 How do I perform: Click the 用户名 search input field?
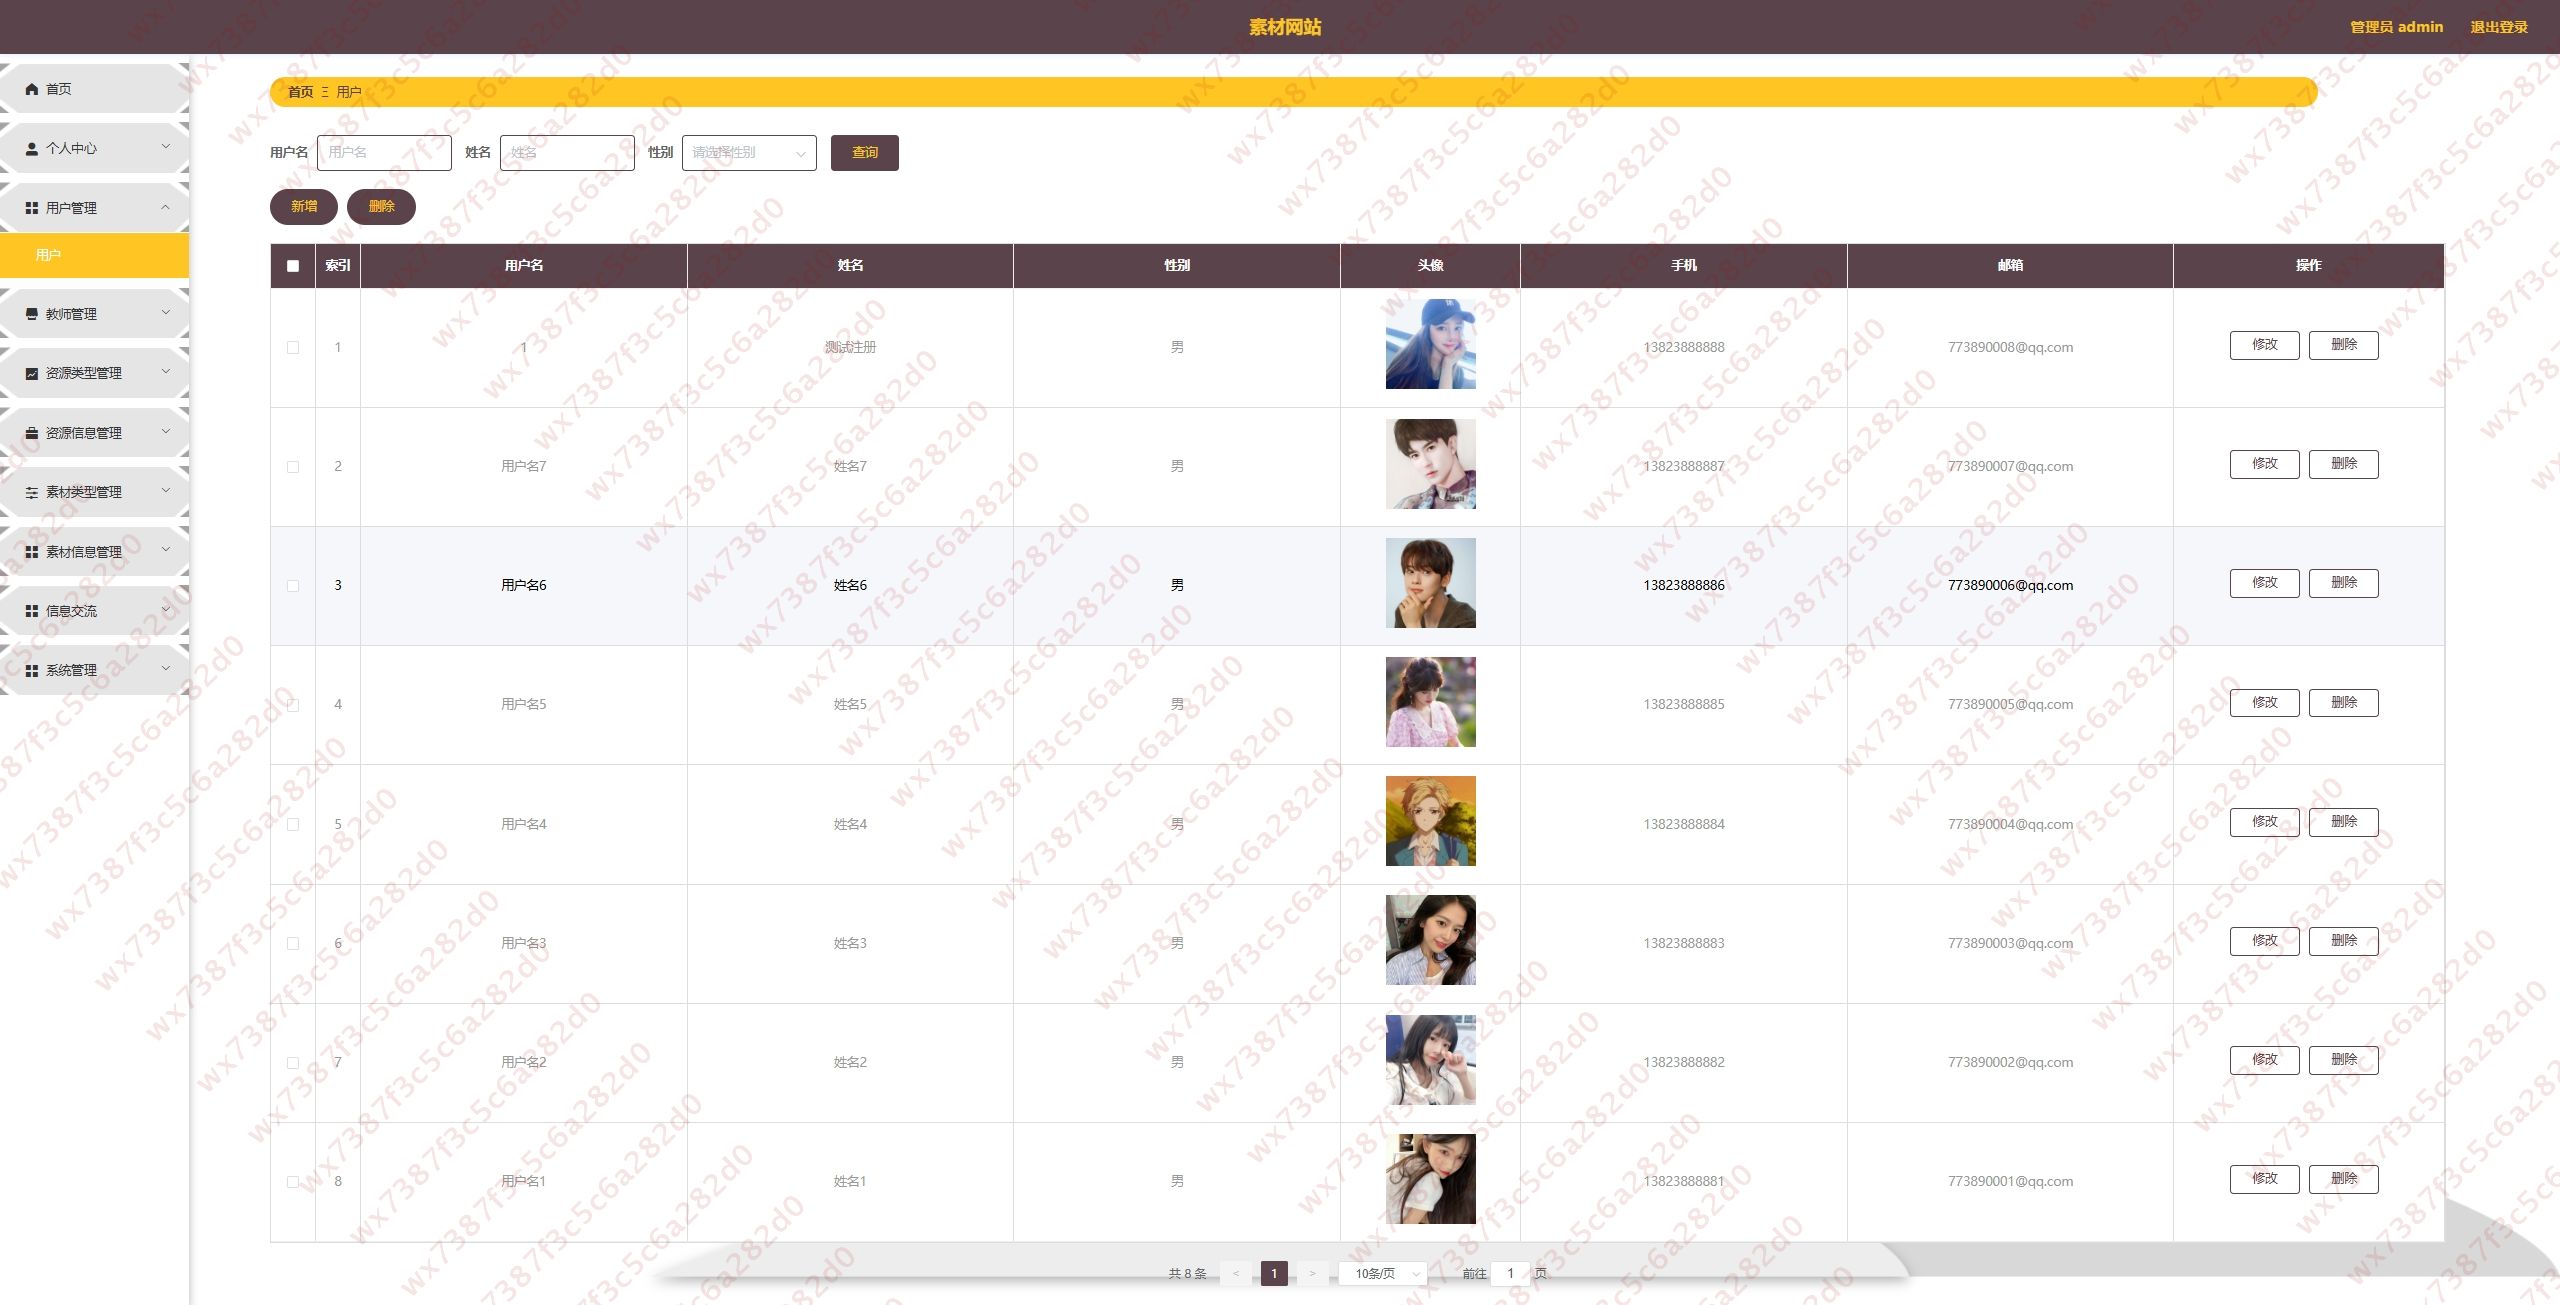[384, 153]
